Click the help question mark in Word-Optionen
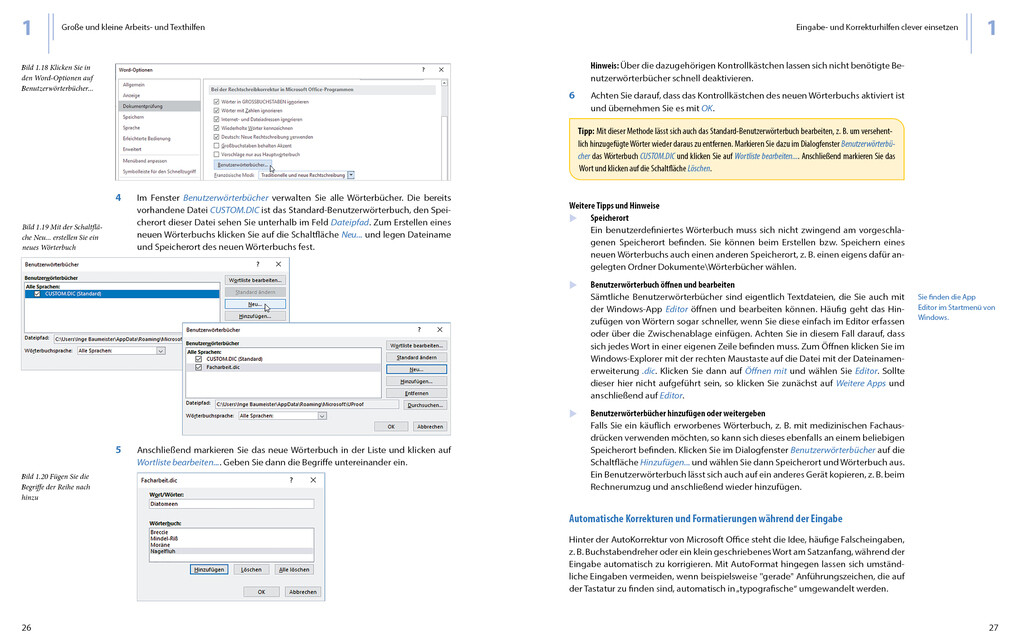This screenshot has height=644, width=1020. tap(423, 70)
